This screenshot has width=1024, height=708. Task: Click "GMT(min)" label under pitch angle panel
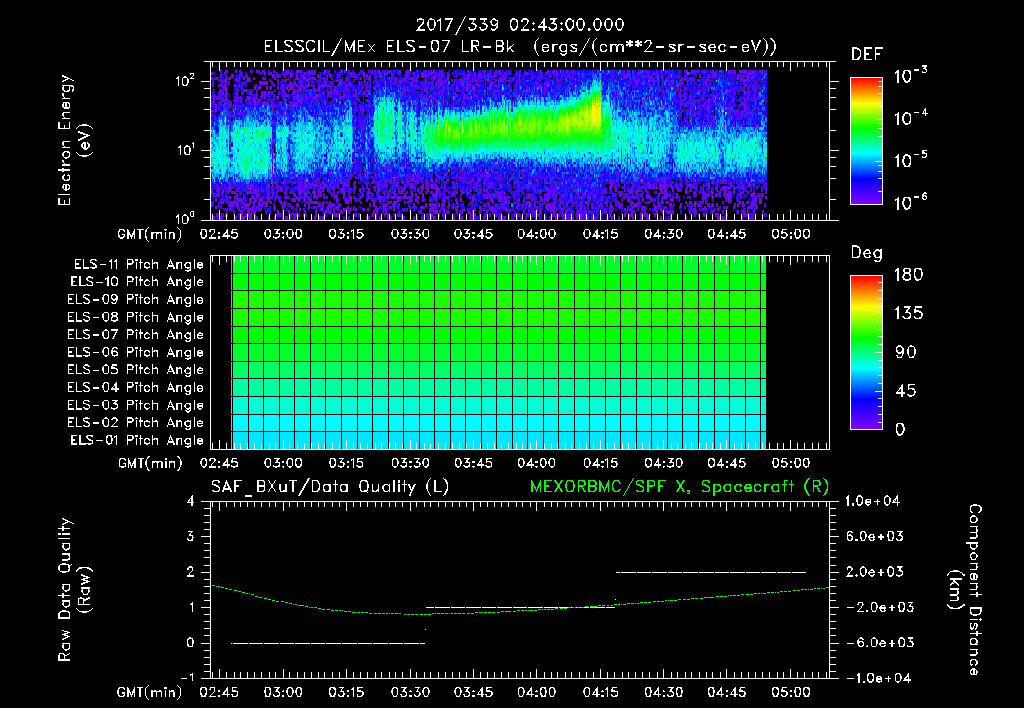(x=150, y=464)
